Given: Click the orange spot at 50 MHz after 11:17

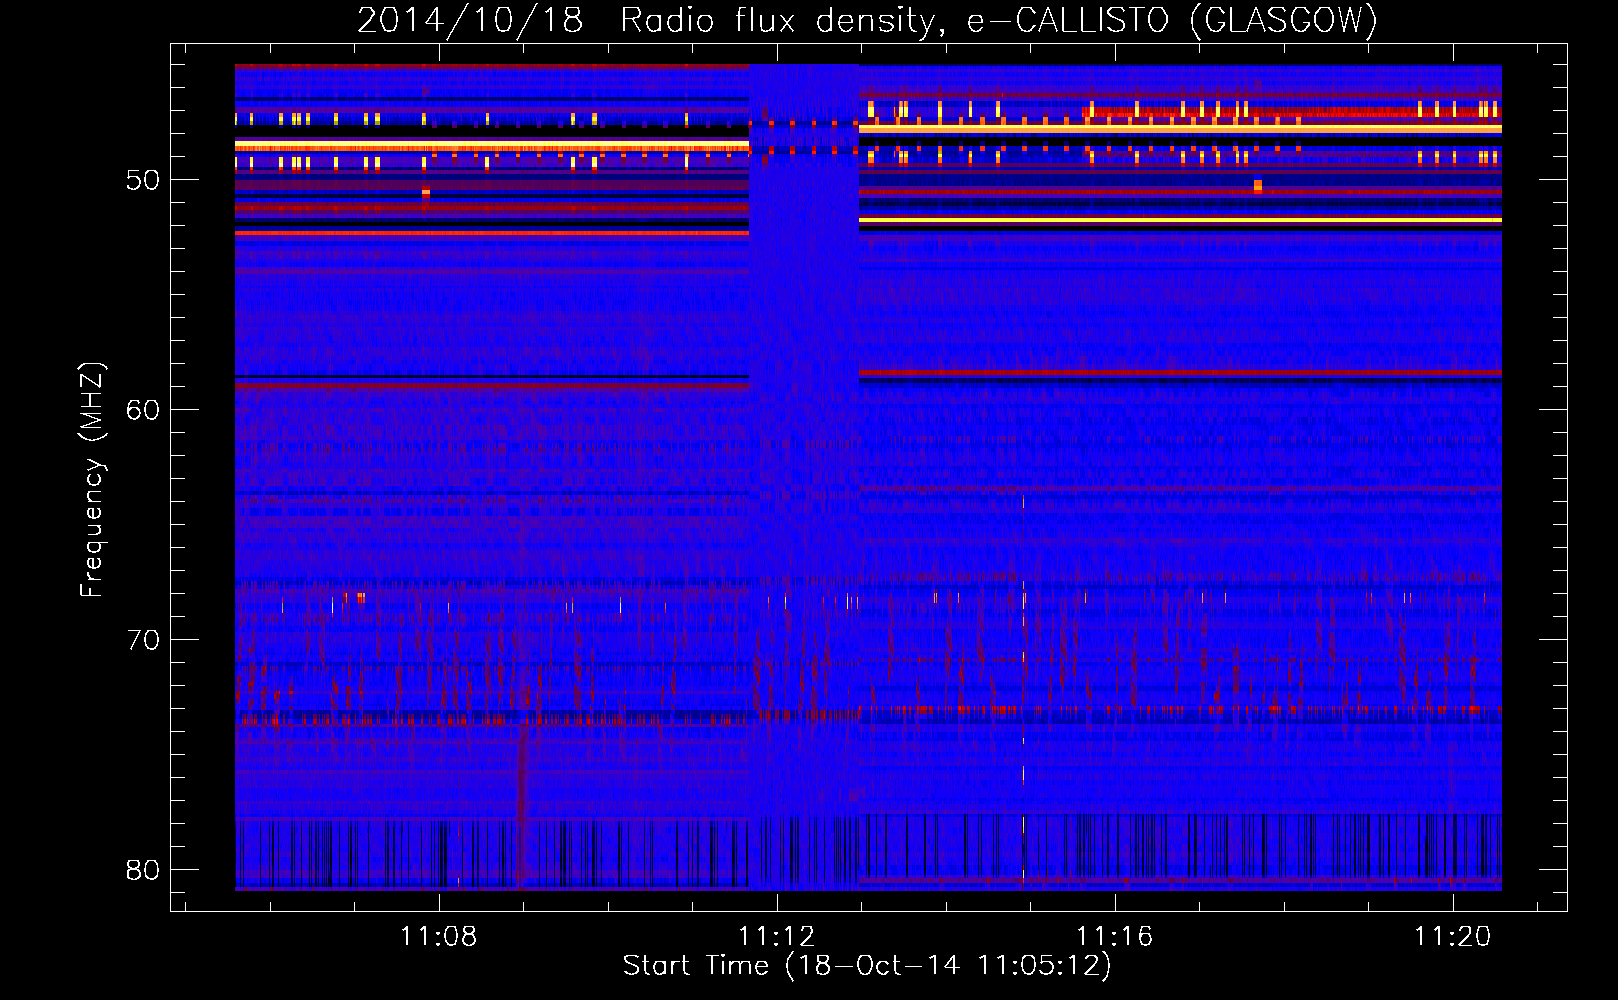Looking at the screenshot, I should tap(1258, 186).
